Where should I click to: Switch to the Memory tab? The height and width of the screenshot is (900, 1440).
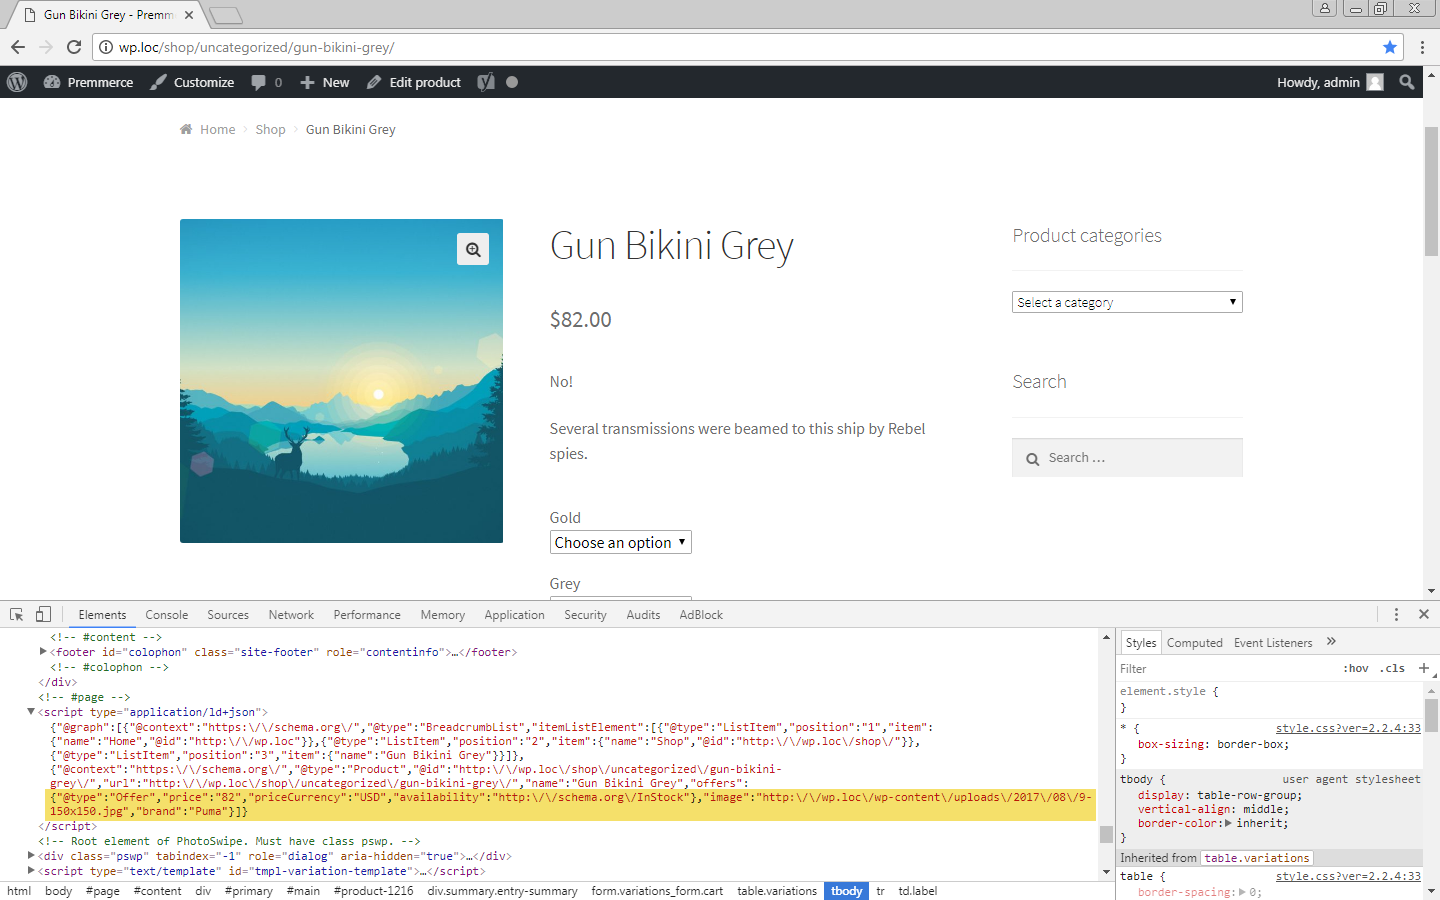pyautogui.click(x=443, y=615)
